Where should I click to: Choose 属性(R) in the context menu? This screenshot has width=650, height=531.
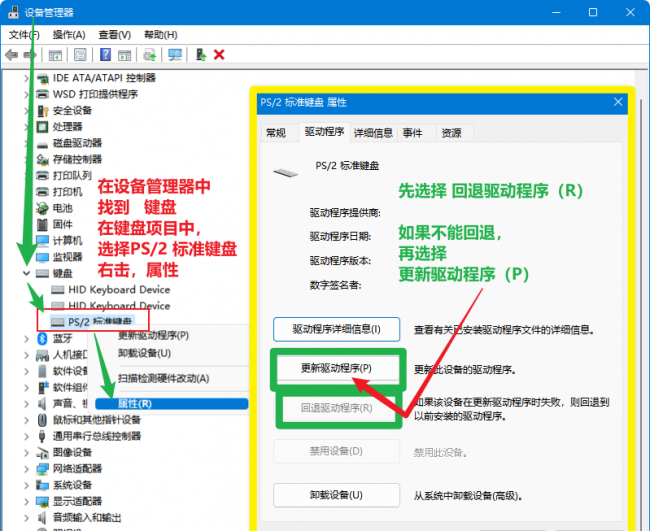[172, 404]
